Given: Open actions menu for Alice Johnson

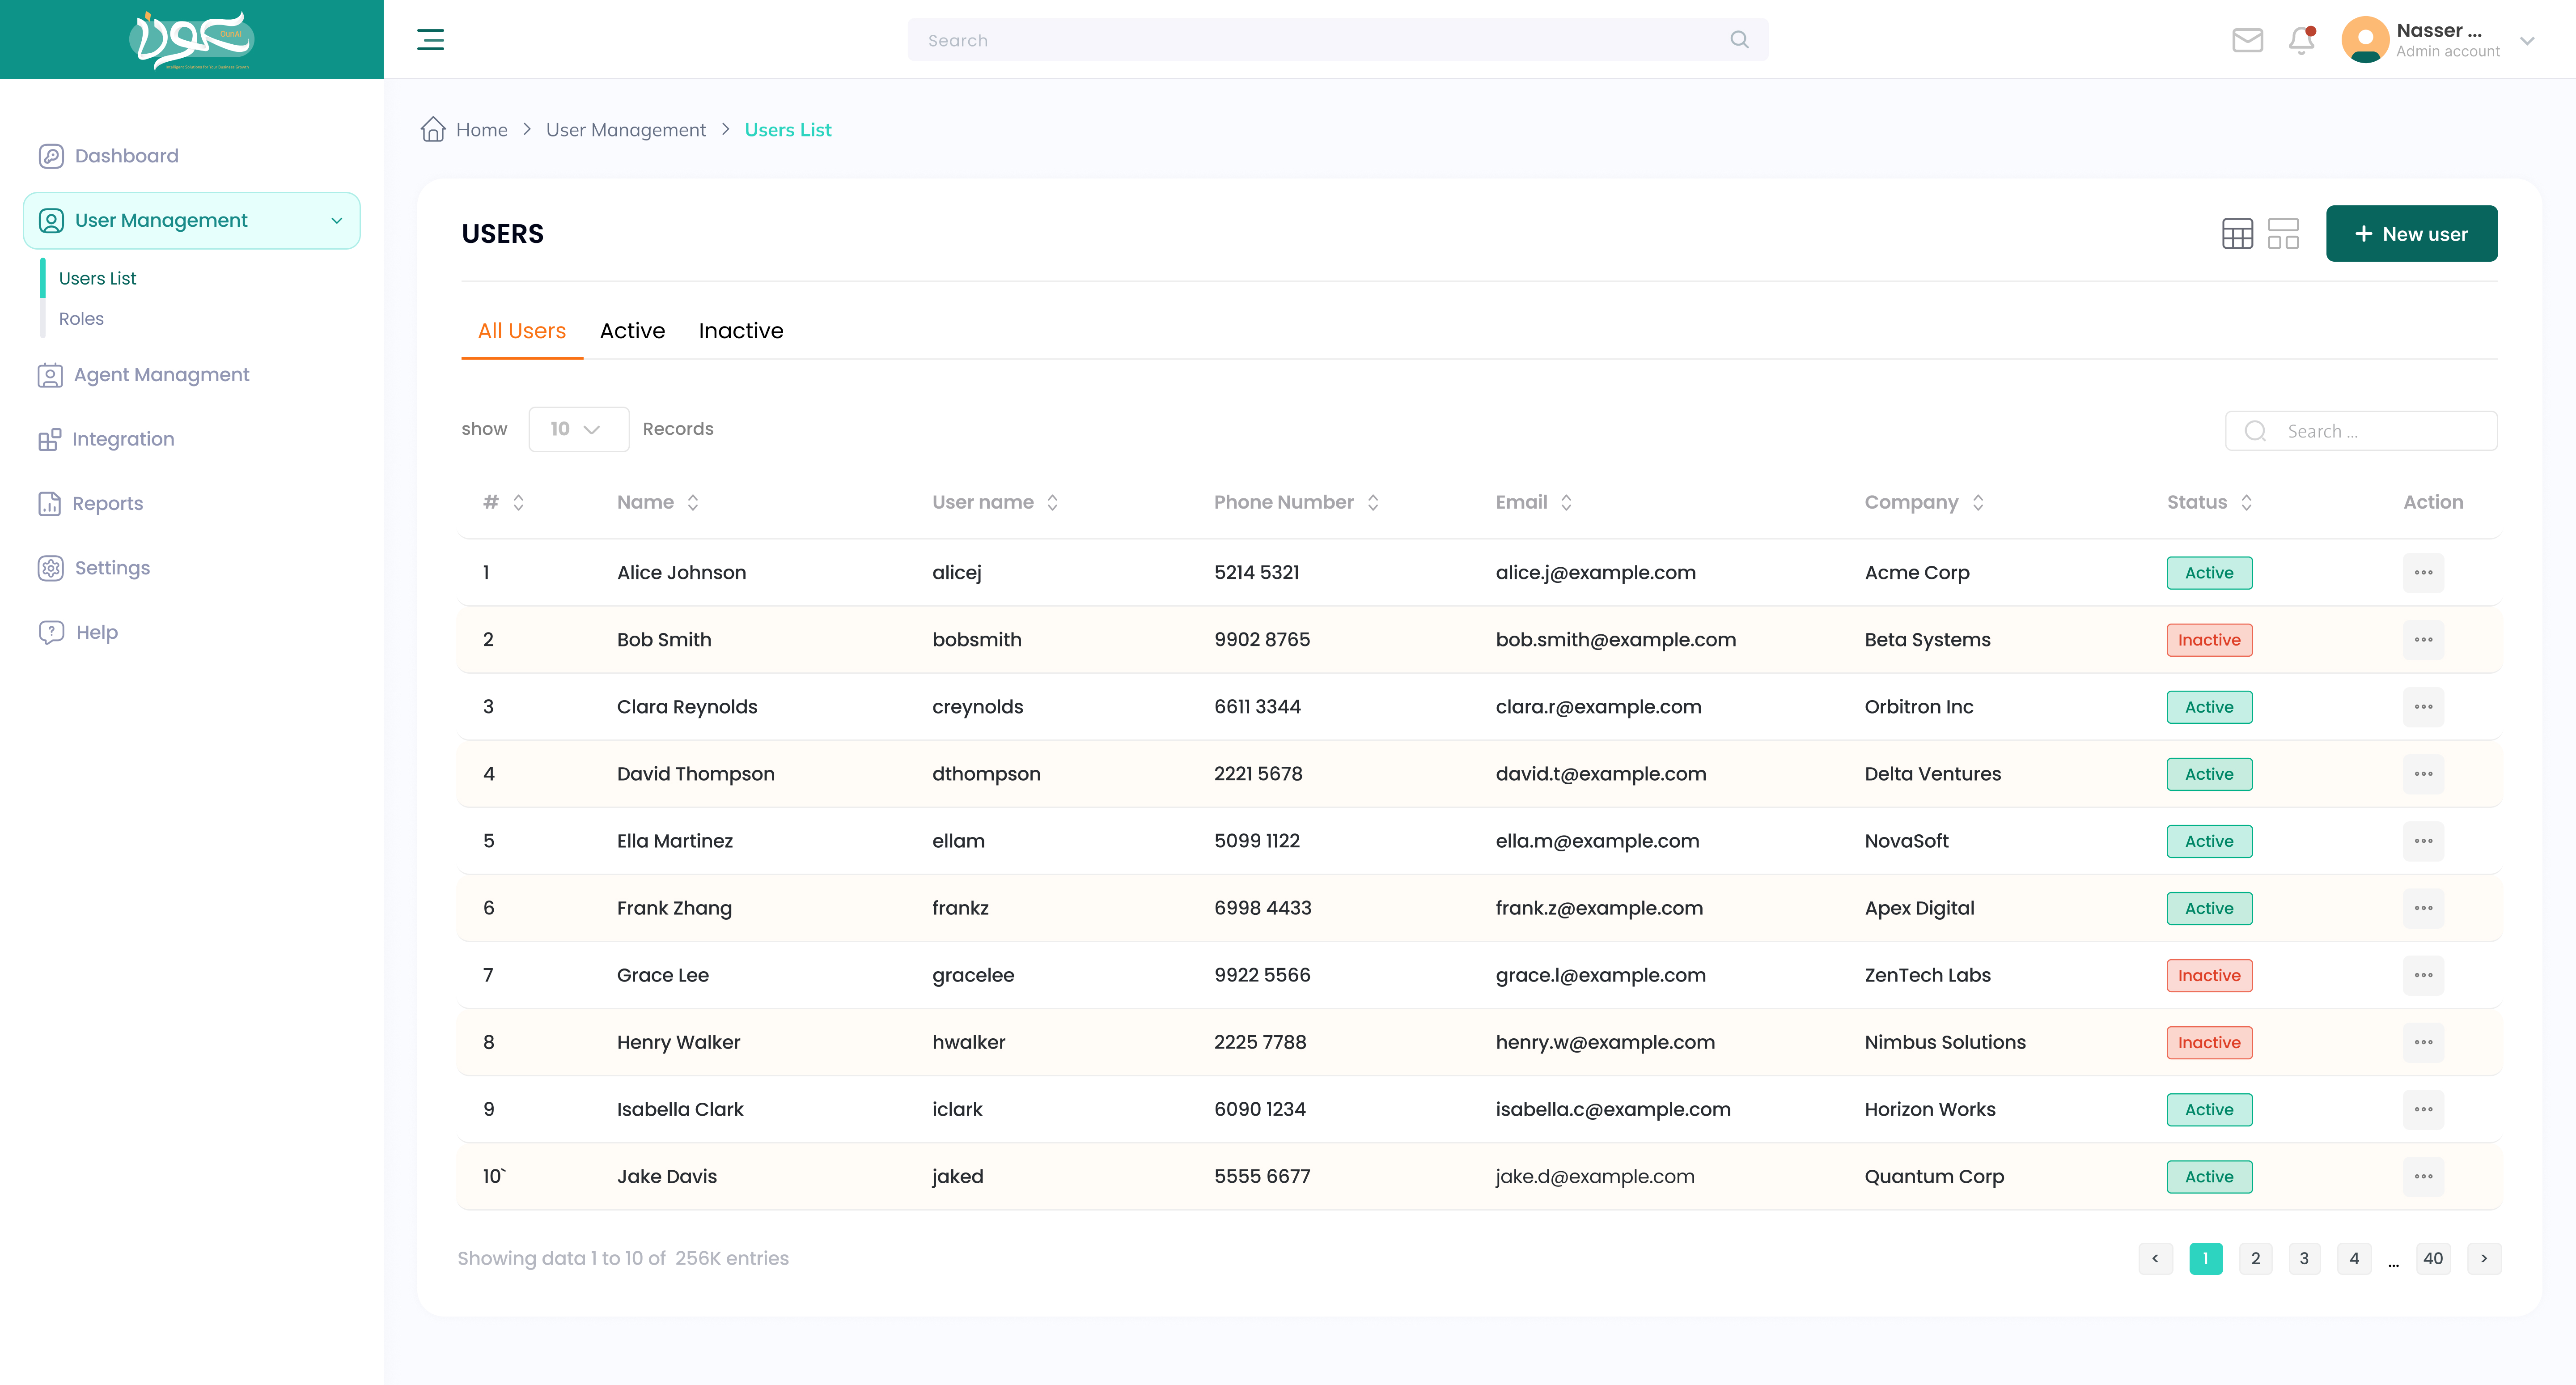Looking at the screenshot, I should point(2423,573).
